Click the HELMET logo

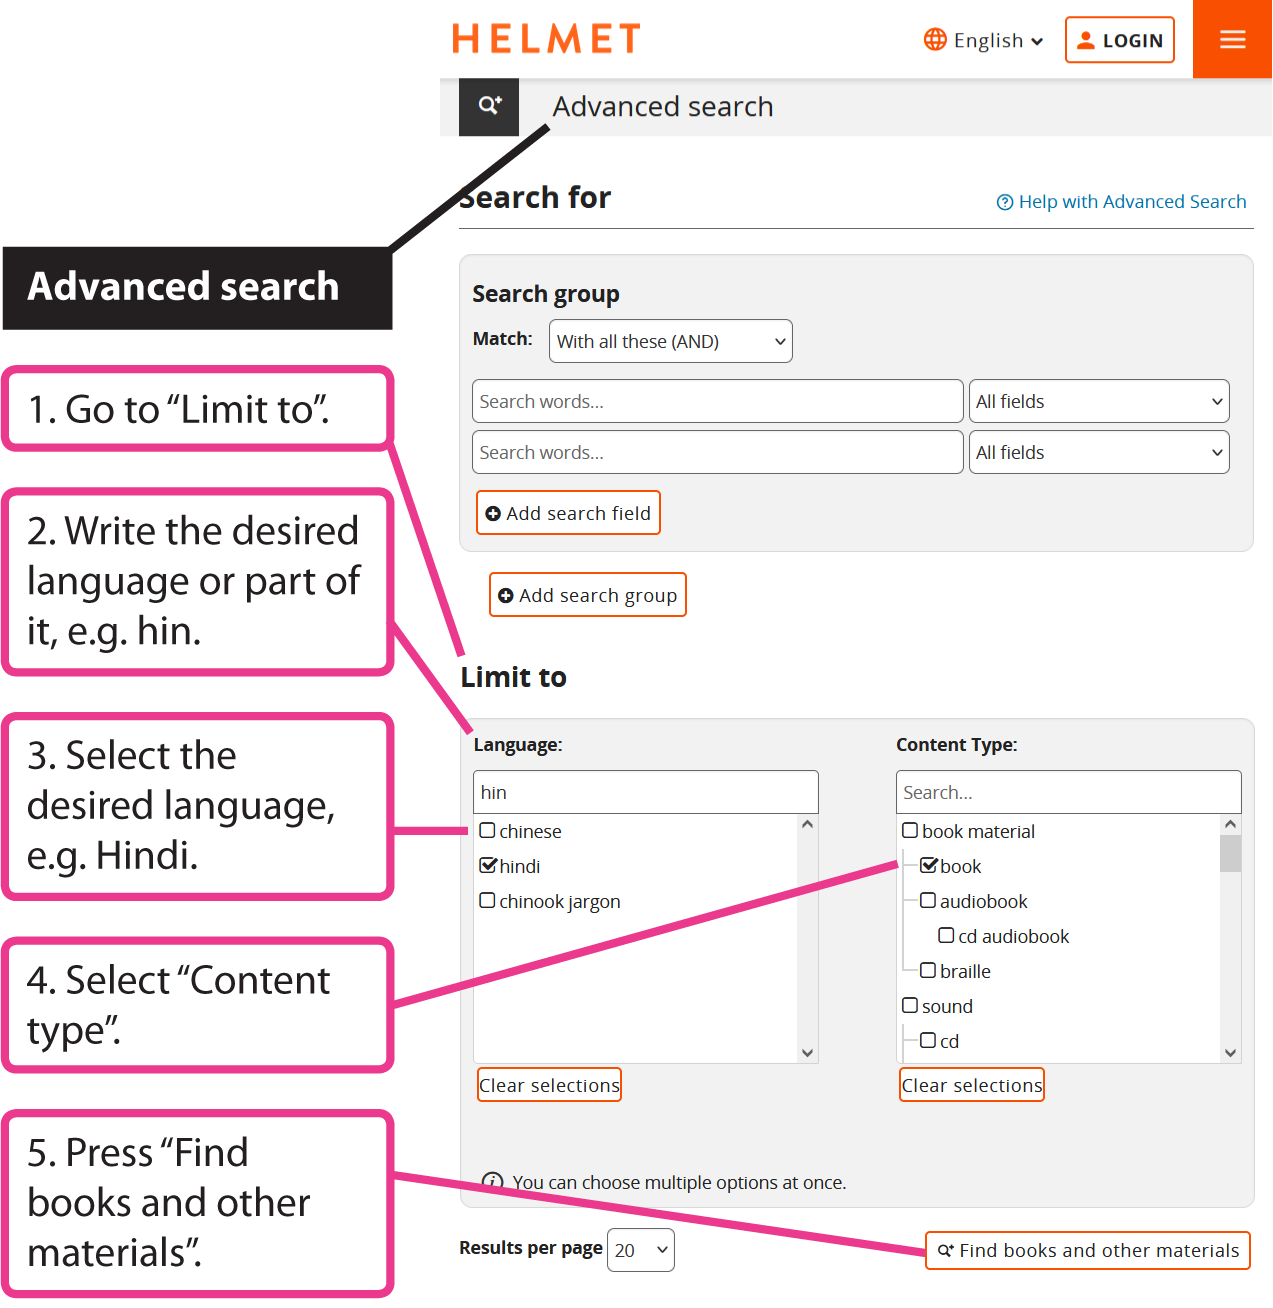pyautogui.click(x=546, y=39)
